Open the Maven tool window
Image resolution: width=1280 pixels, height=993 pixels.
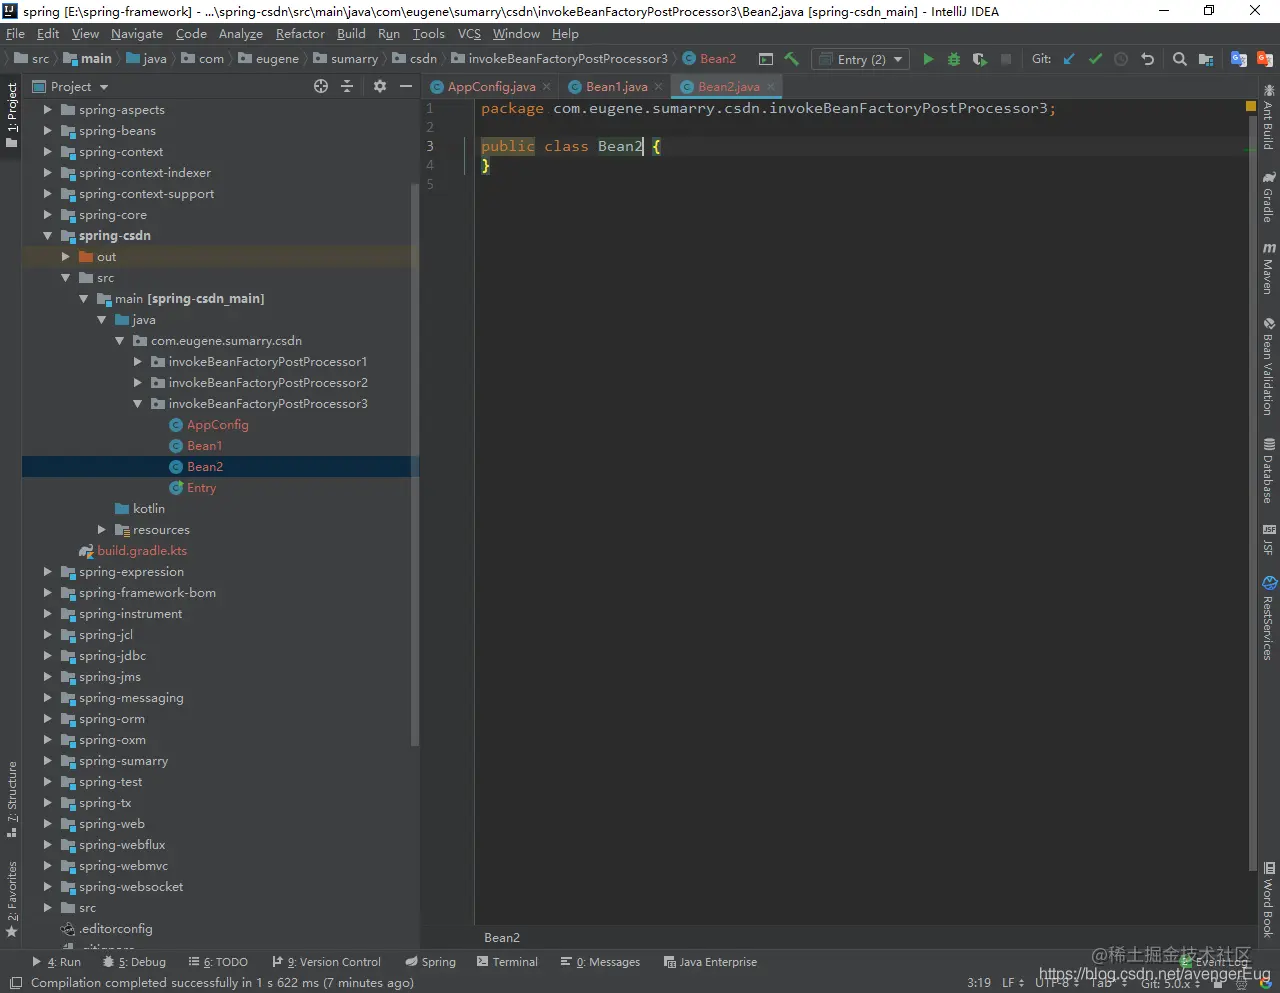(1268, 268)
